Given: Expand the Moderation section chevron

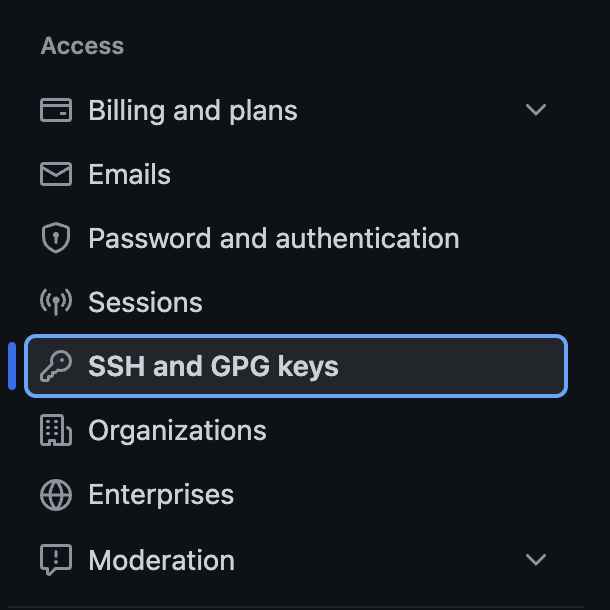Looking at the screenshot, I should pos(536,560).
